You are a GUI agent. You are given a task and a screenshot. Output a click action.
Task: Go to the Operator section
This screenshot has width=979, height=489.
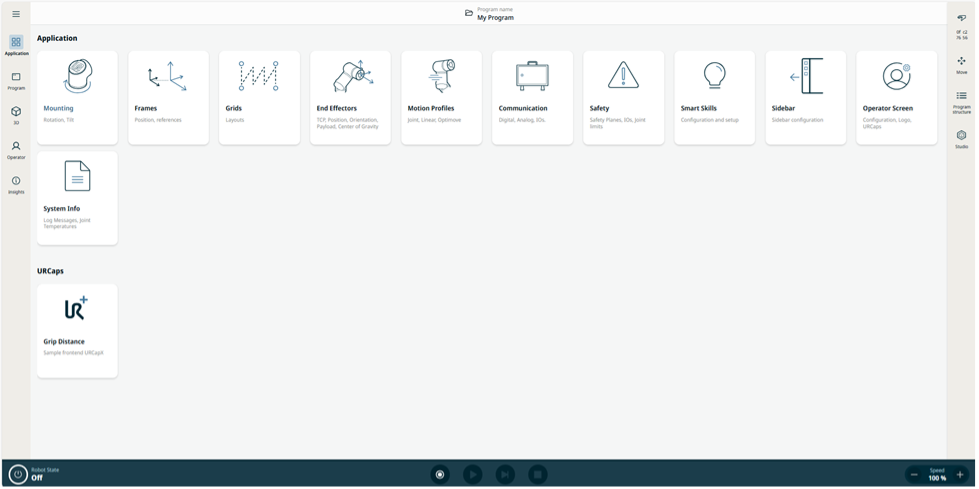pos(16,150)
